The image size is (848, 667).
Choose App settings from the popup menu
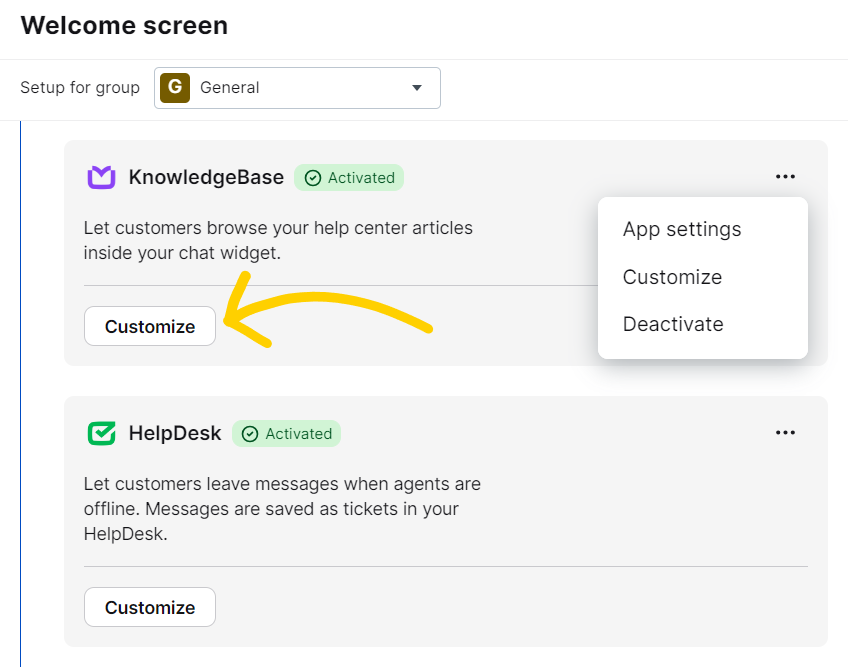(682, 229)
